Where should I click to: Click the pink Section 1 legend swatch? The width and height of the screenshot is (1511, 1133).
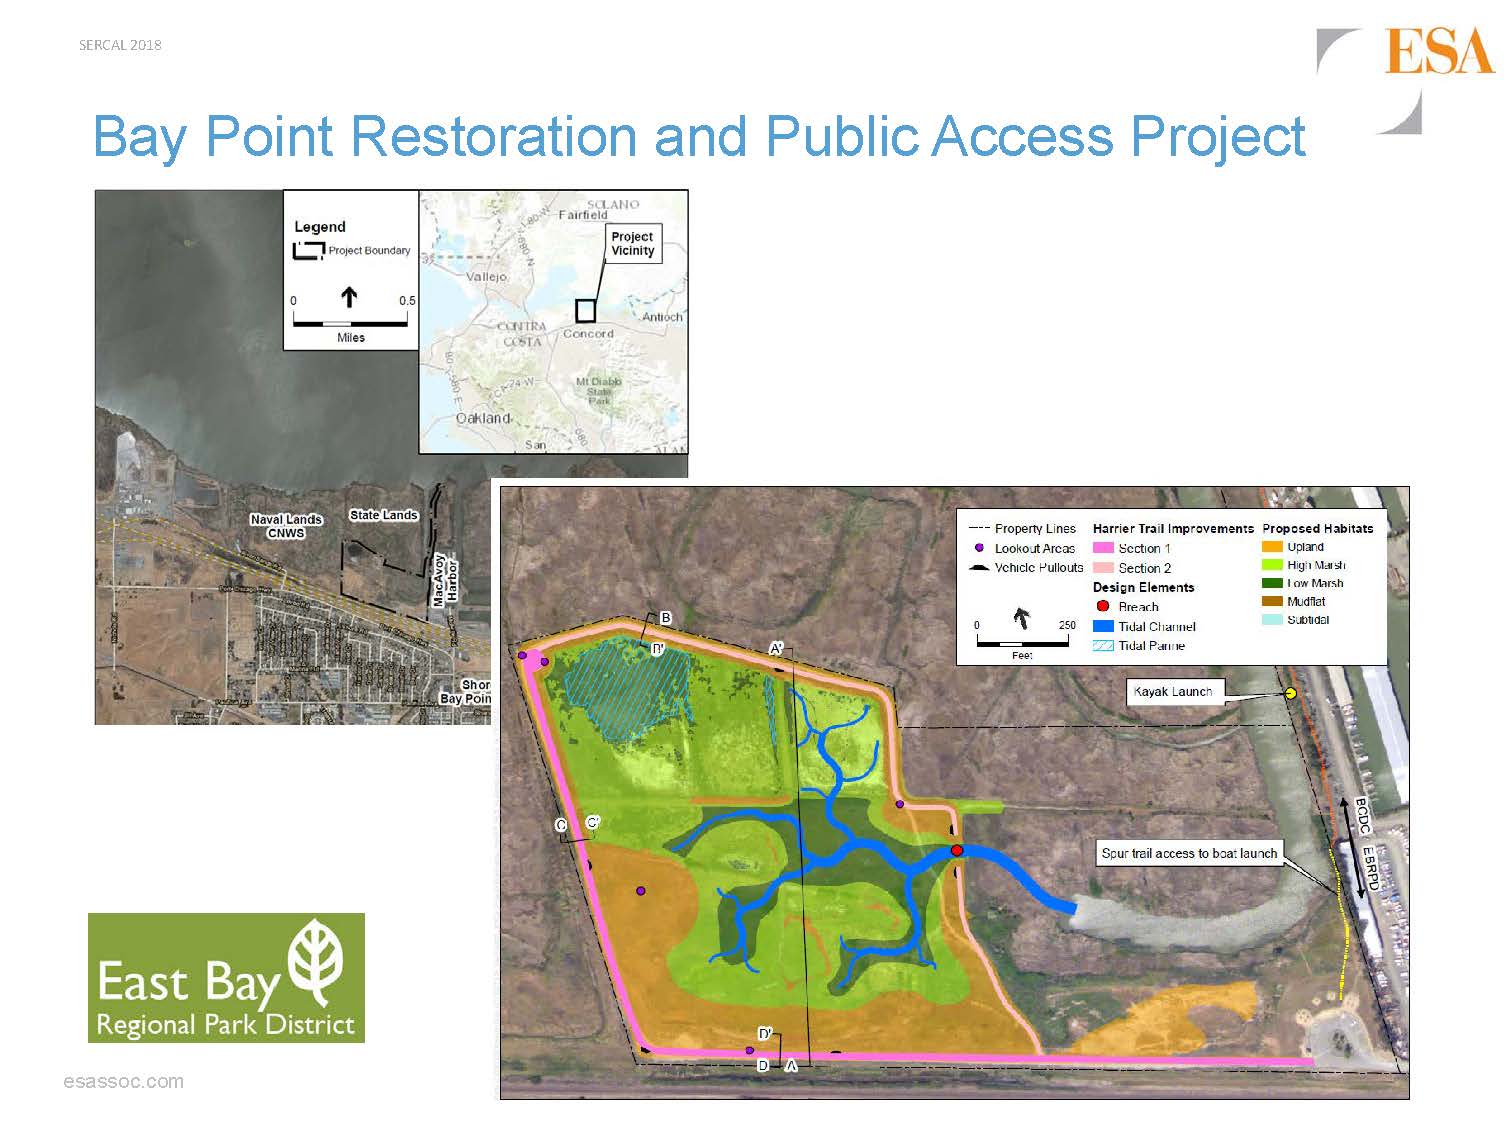(1103, 548)
